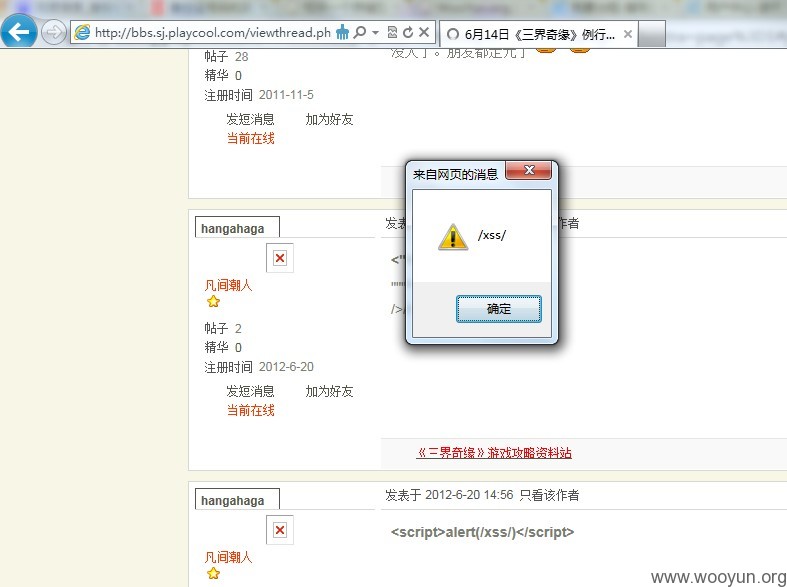Click the stop loading X icon
Viewport: 787px width, 587px height.
click(424, 32)
